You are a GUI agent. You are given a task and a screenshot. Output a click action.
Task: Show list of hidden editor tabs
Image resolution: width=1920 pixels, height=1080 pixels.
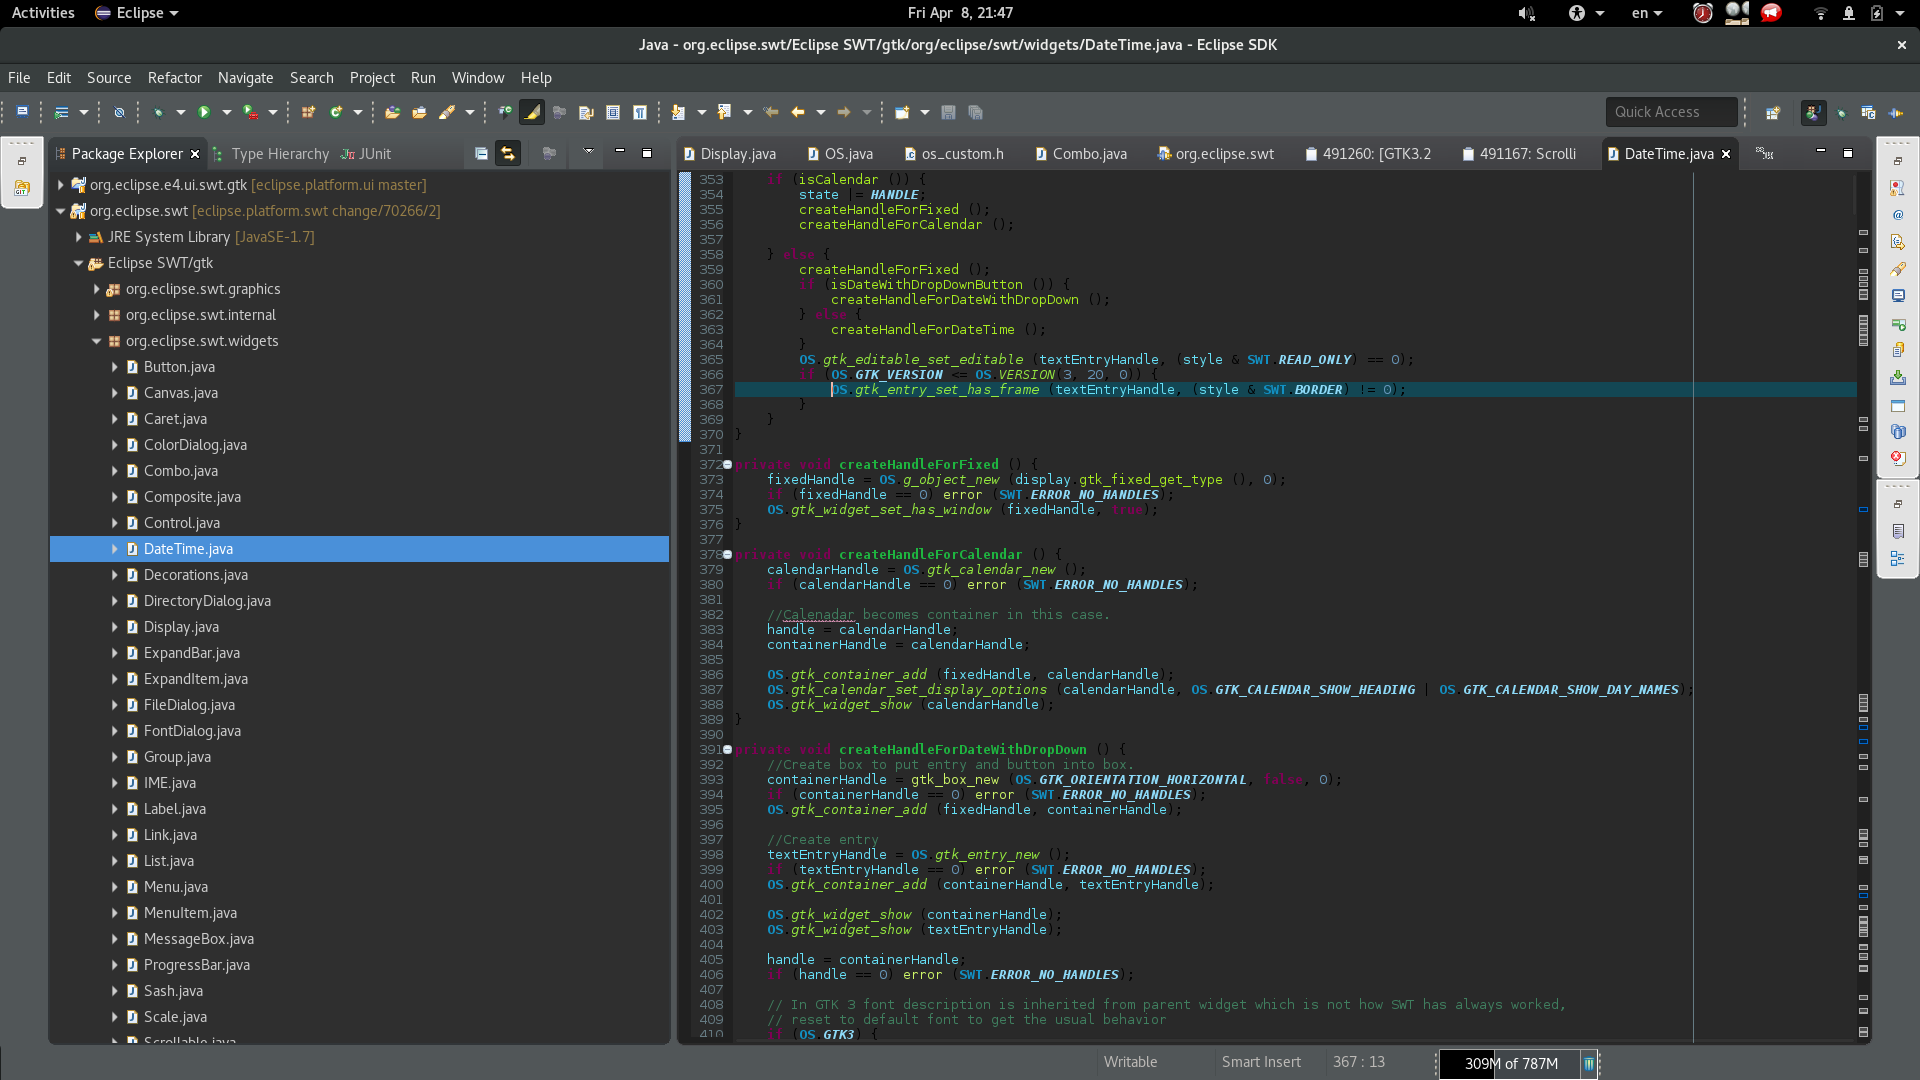click(x=1765, y=153)
